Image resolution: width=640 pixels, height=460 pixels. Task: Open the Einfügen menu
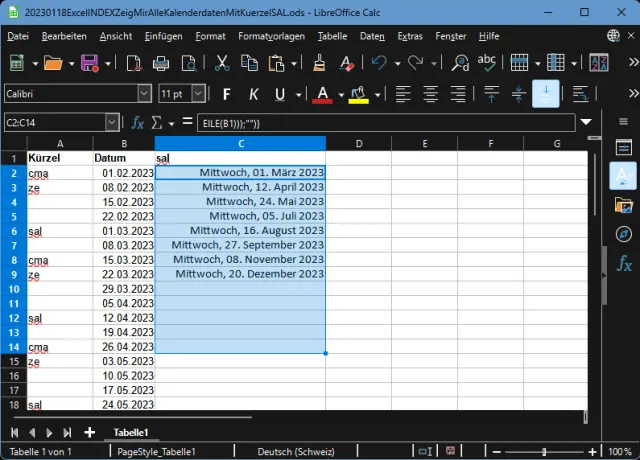pyautogui.click(x=163, y=36)
